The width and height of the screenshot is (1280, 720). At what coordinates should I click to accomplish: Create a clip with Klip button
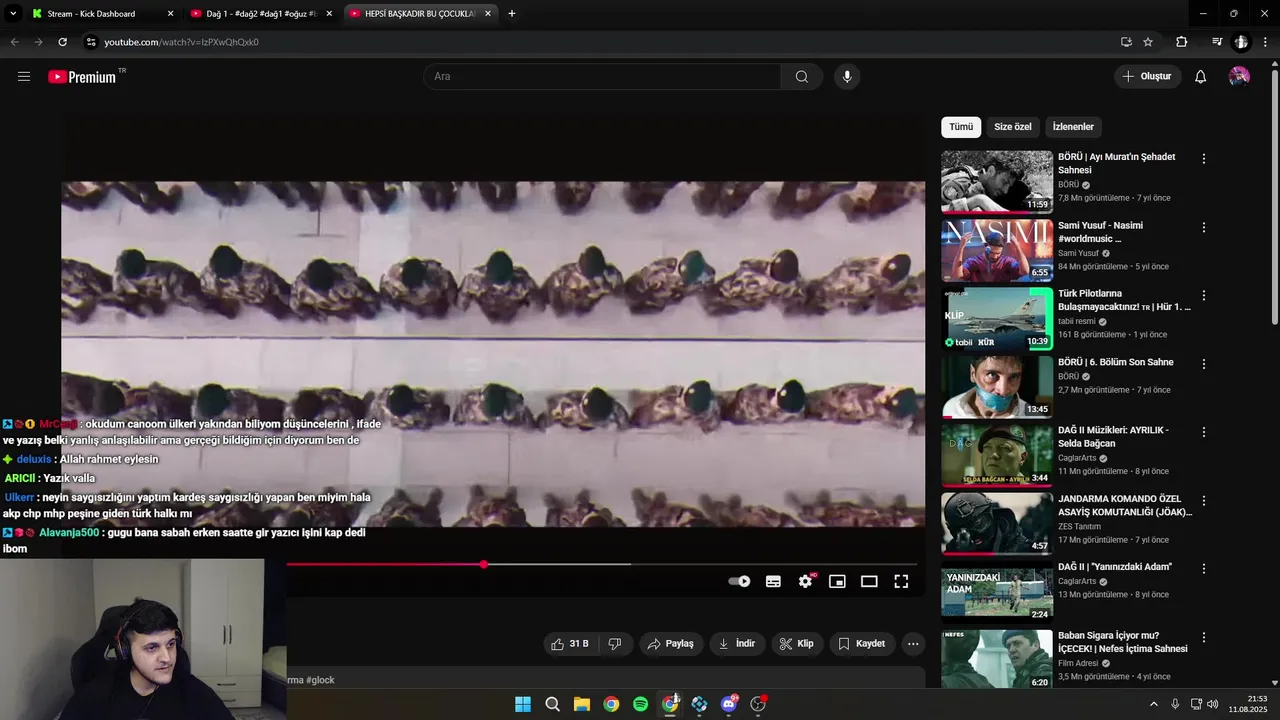pos(797,644)
